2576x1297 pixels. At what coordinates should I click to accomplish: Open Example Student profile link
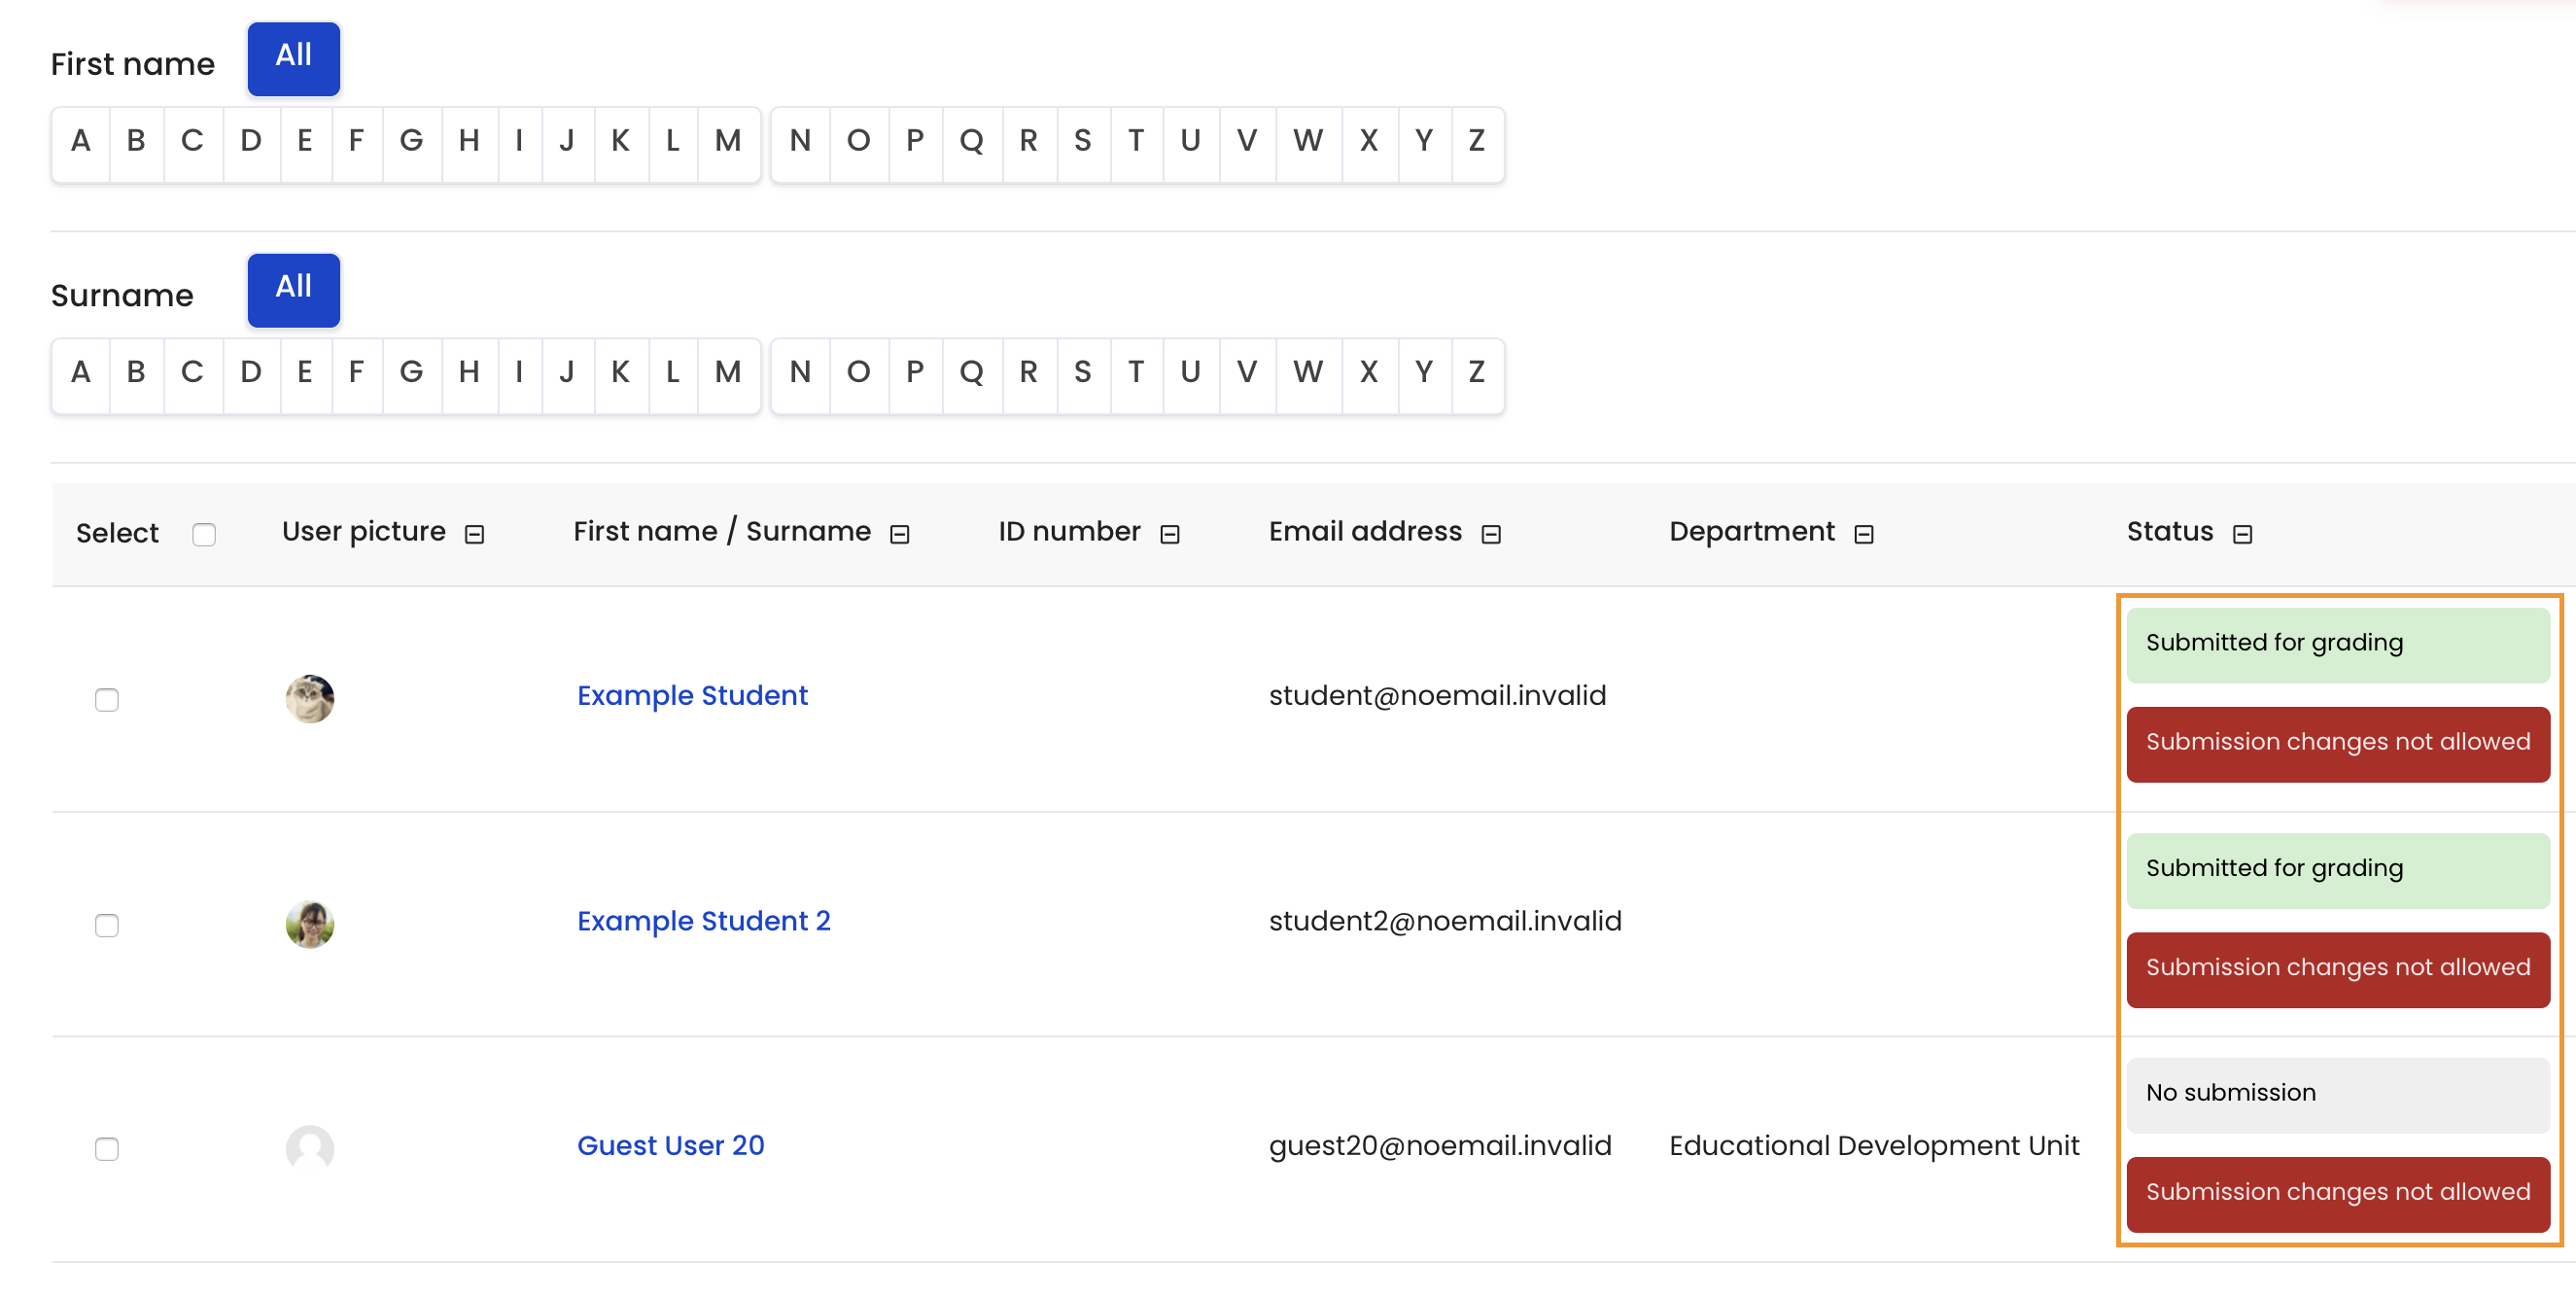(x=692, y=695)
